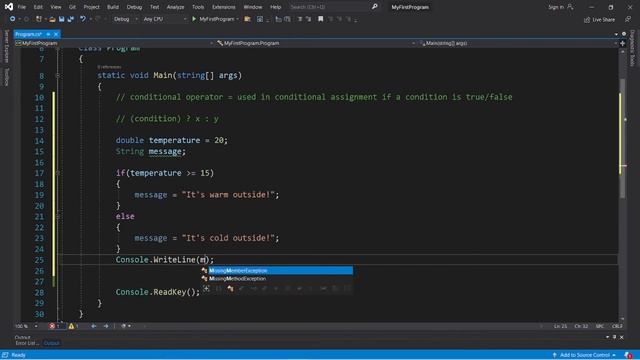The width and height of the screenshot is (640, 360).
Task: Toggle the highlighted class filter in IntelliSense
Action: click(x=231, y=289)
